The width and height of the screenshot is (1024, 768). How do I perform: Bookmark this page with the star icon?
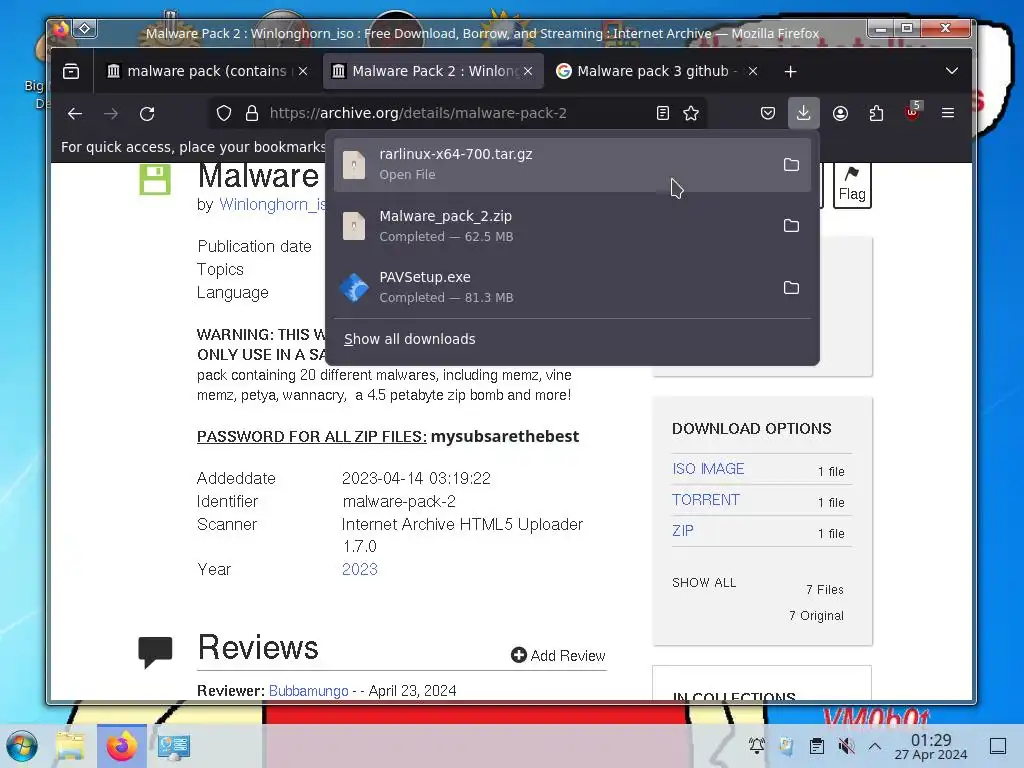pos(691,114)
